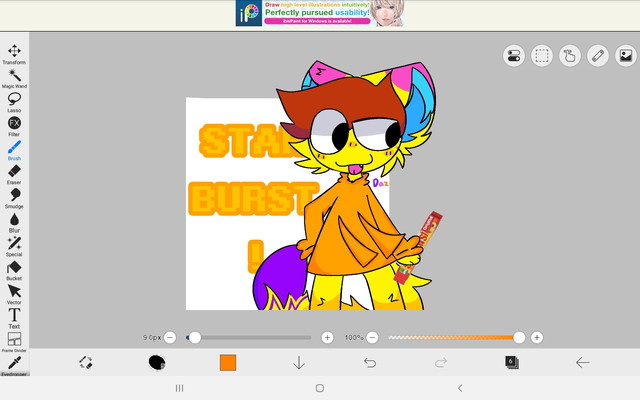
Task: Open the ruler tool
Action: coord(598,56)
